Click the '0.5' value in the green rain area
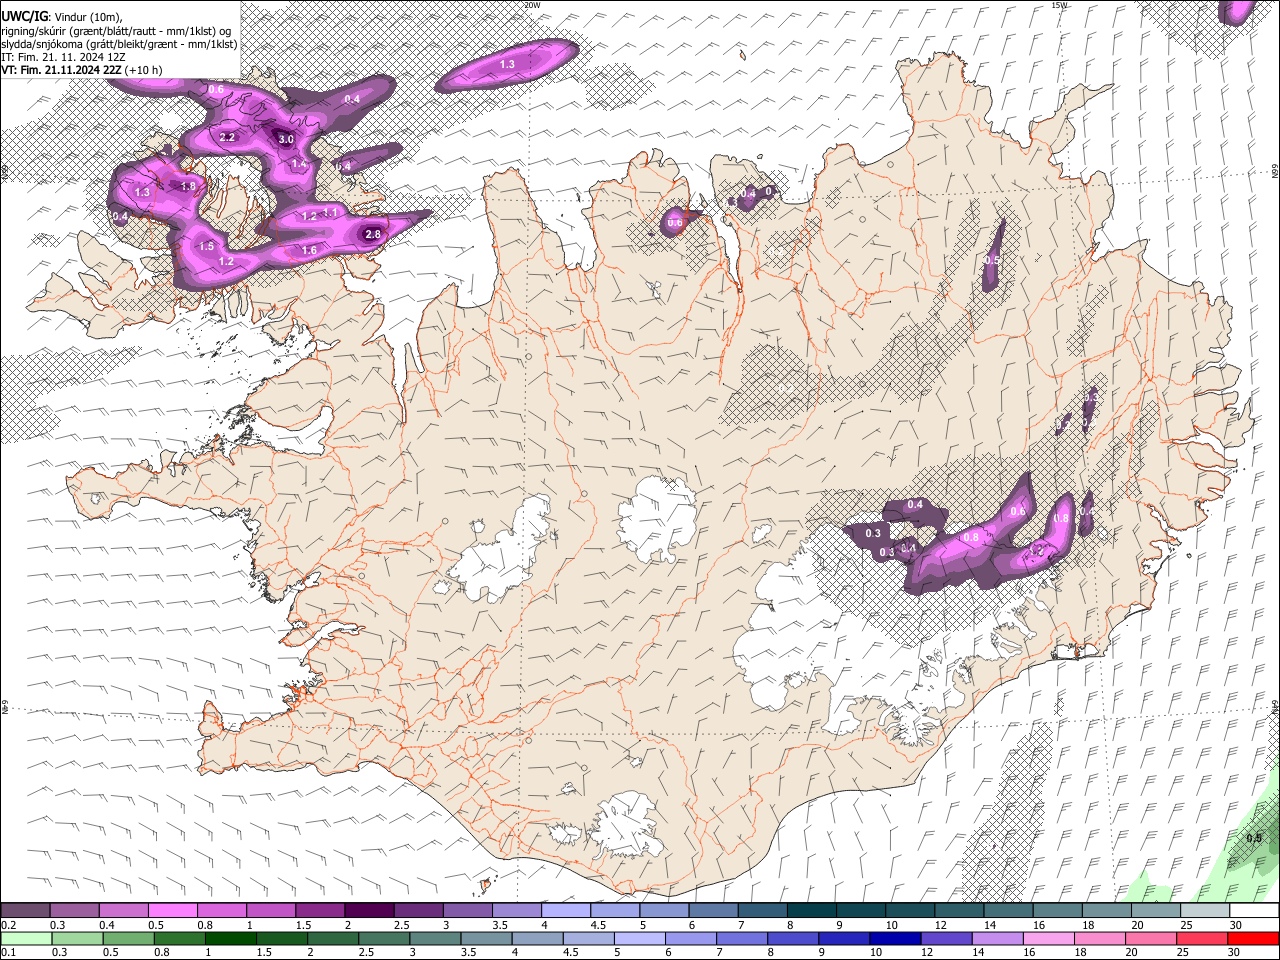The width and height of the screenshot is (1280, 960). [1254, 838]
